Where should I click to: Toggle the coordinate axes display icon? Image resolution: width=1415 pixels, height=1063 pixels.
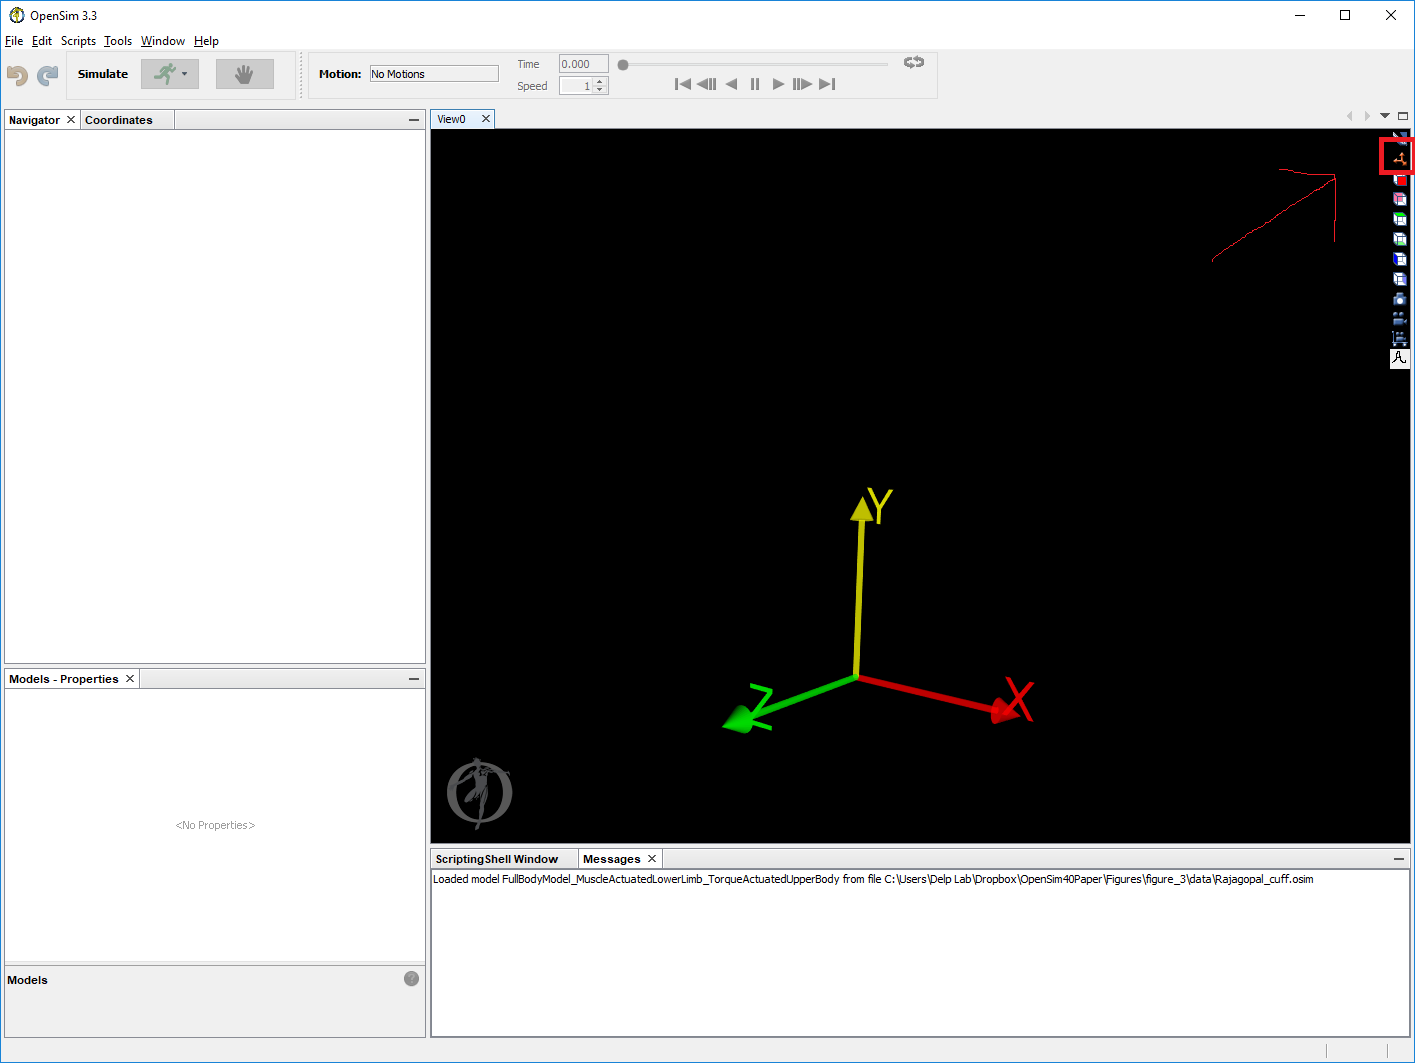coord(1399,157)
